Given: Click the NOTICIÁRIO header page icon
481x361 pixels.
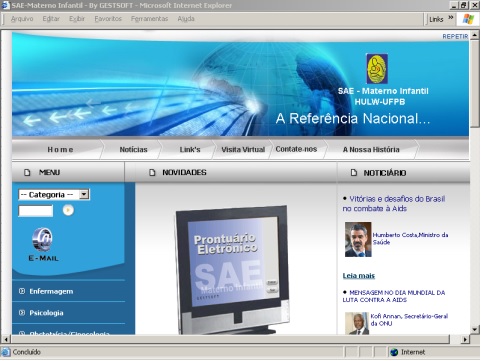Looking at the screenshot, I should coord(354,172).
